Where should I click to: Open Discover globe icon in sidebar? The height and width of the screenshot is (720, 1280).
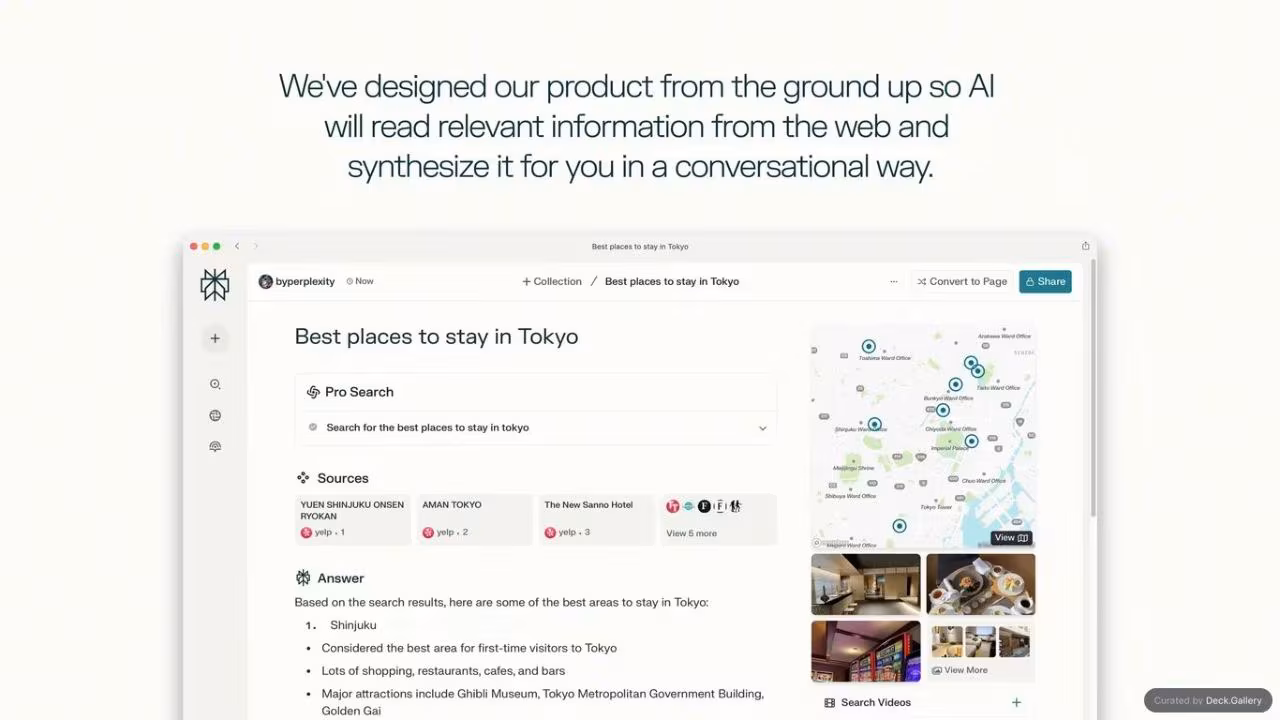pyautogui.click(x=215, y=416)
